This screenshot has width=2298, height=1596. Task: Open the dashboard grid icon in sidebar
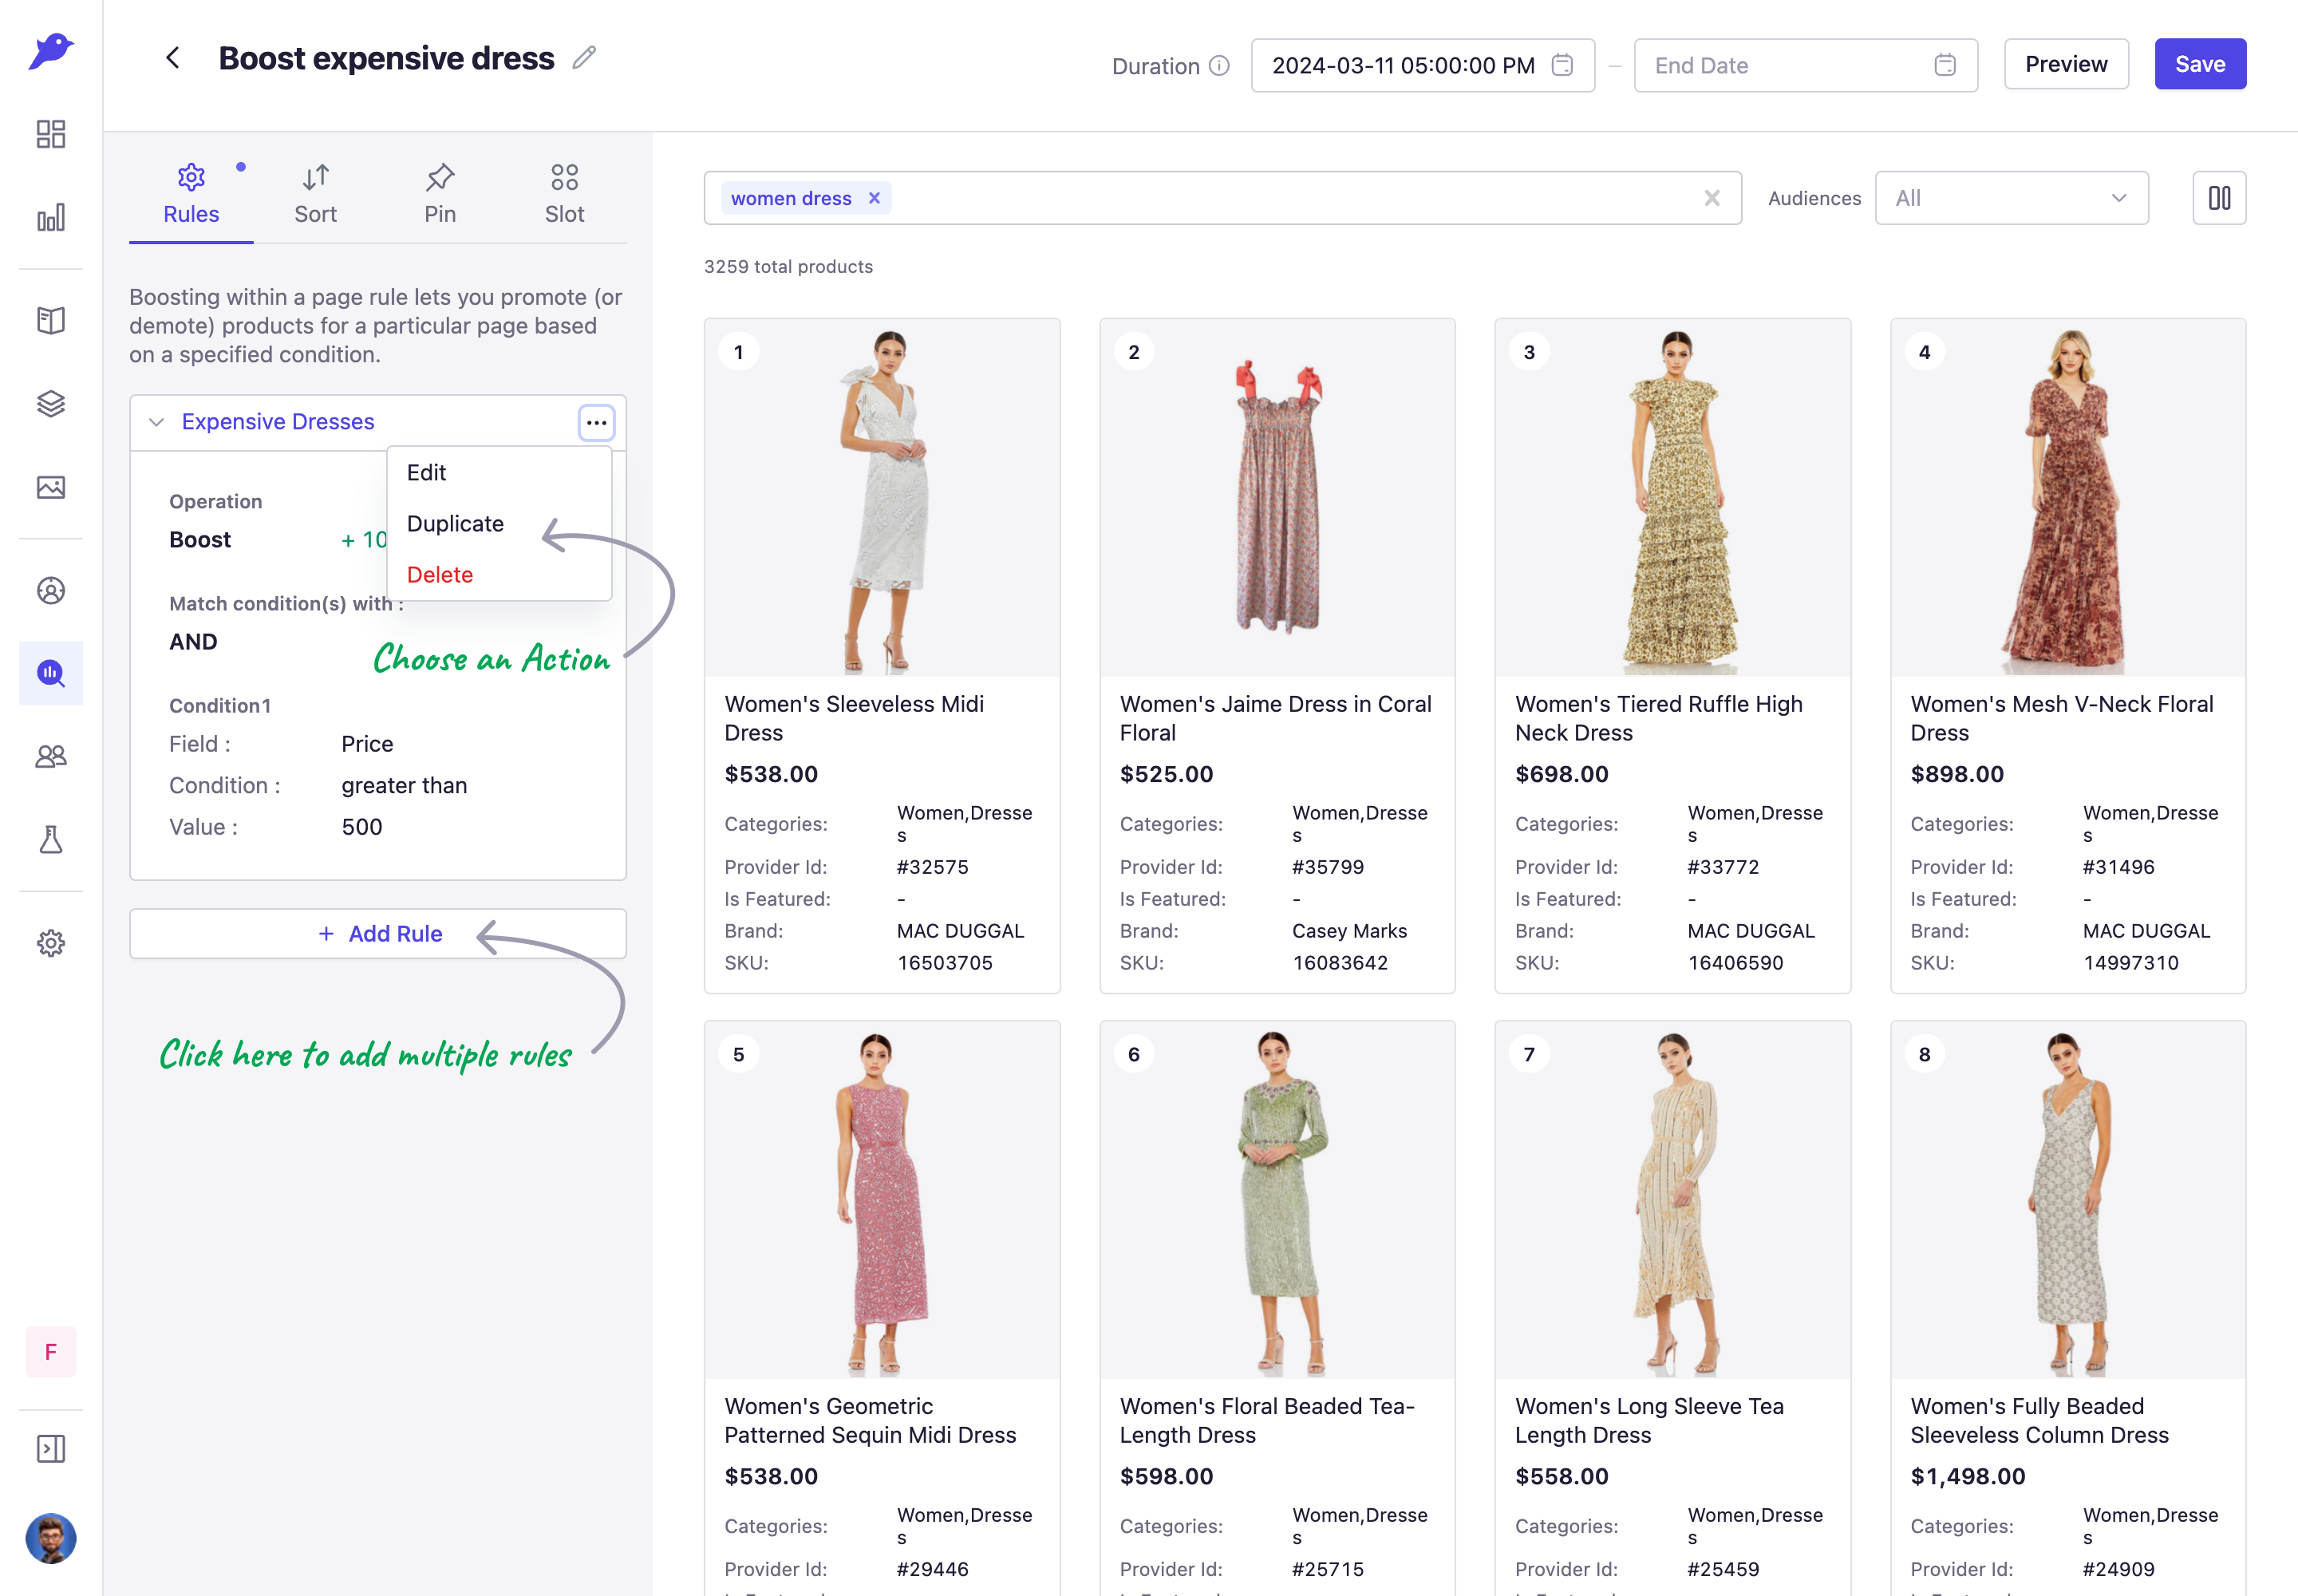point(51,134)
